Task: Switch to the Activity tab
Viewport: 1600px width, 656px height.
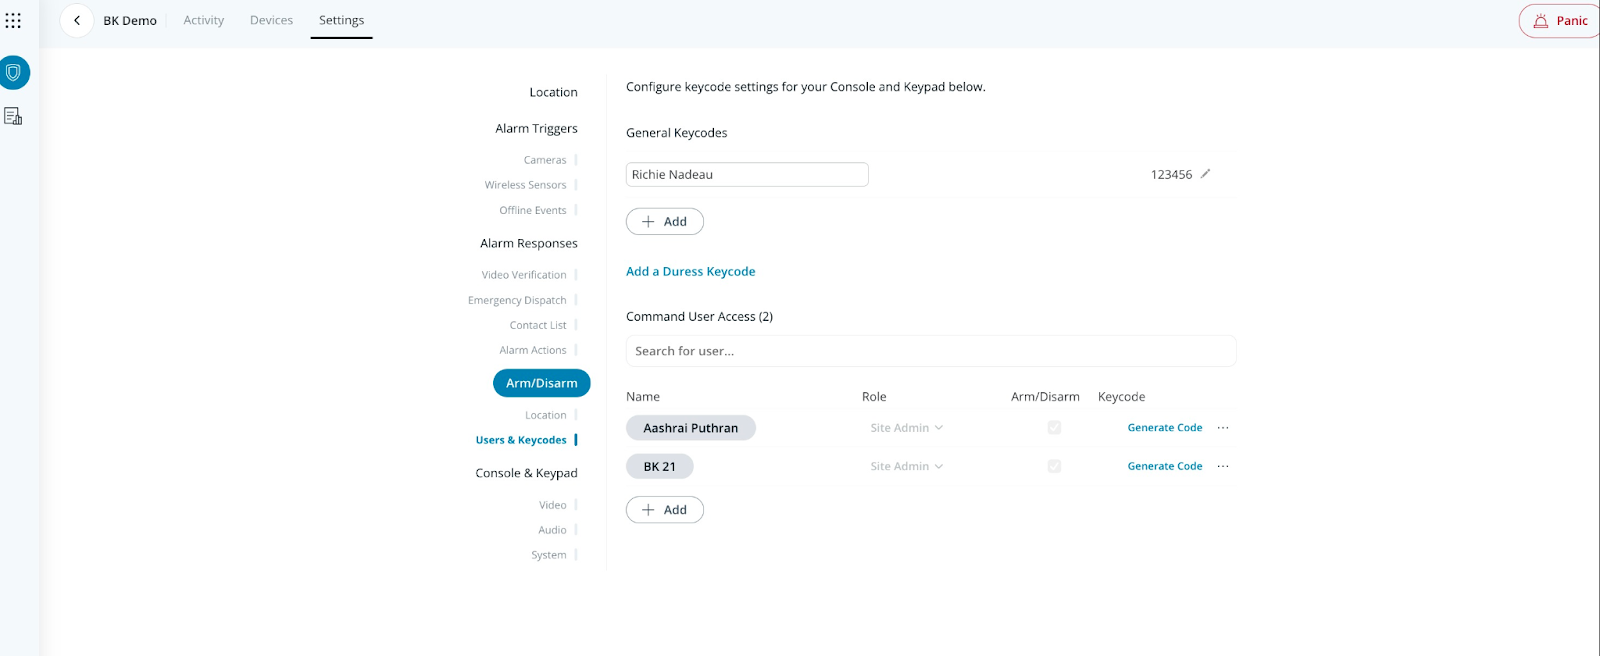Action: tap(204, 20)
